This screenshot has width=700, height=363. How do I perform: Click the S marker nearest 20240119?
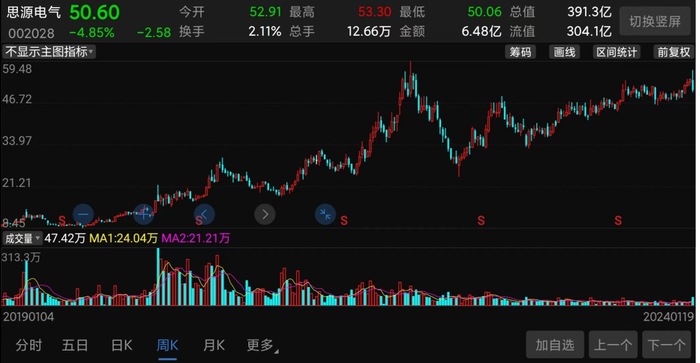click(x=618, y=221)
